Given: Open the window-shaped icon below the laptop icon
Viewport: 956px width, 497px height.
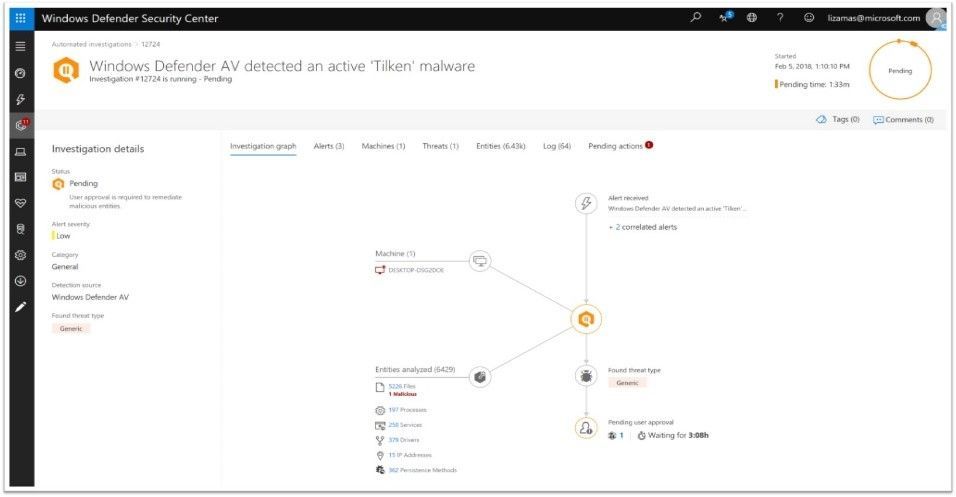Looking at the screenshot, I should [x=20, y=177].
